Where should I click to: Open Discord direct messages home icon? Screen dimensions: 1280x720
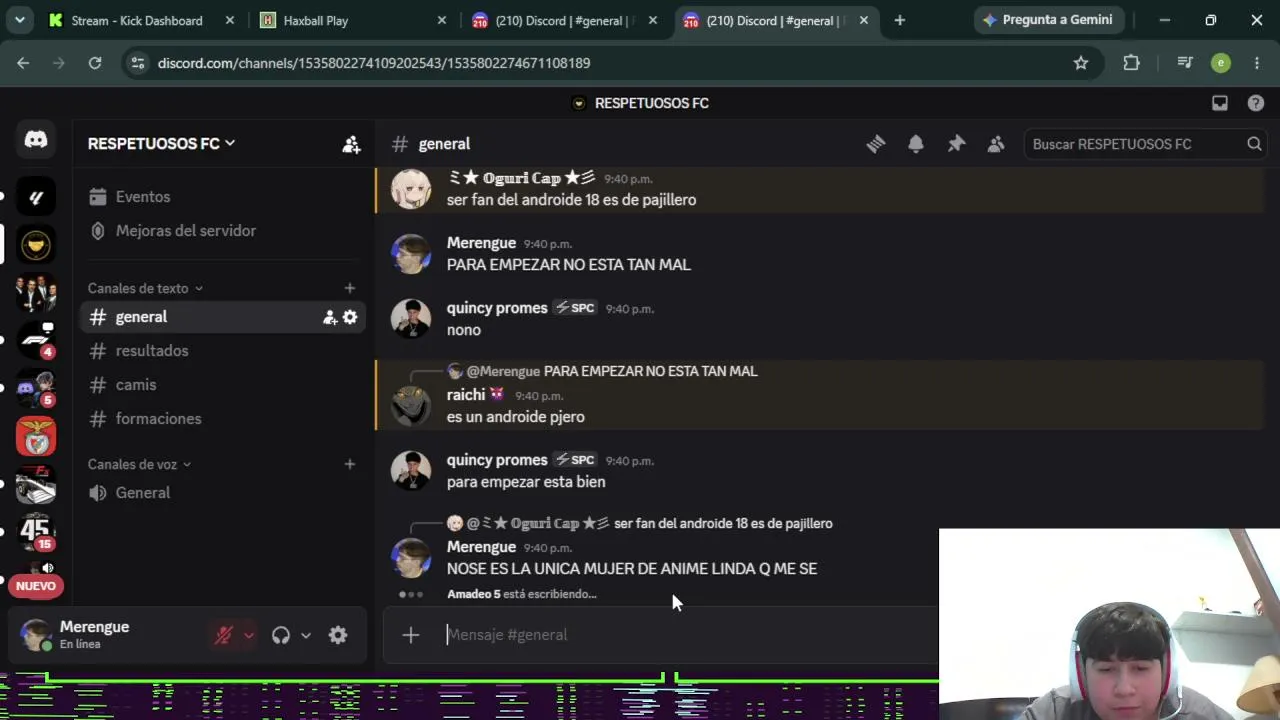pyautogui.click(x=36, y=140)
